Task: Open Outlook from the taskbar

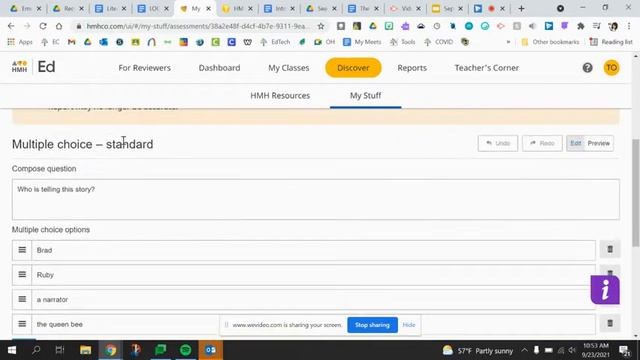Action: [x=211, y=350]
